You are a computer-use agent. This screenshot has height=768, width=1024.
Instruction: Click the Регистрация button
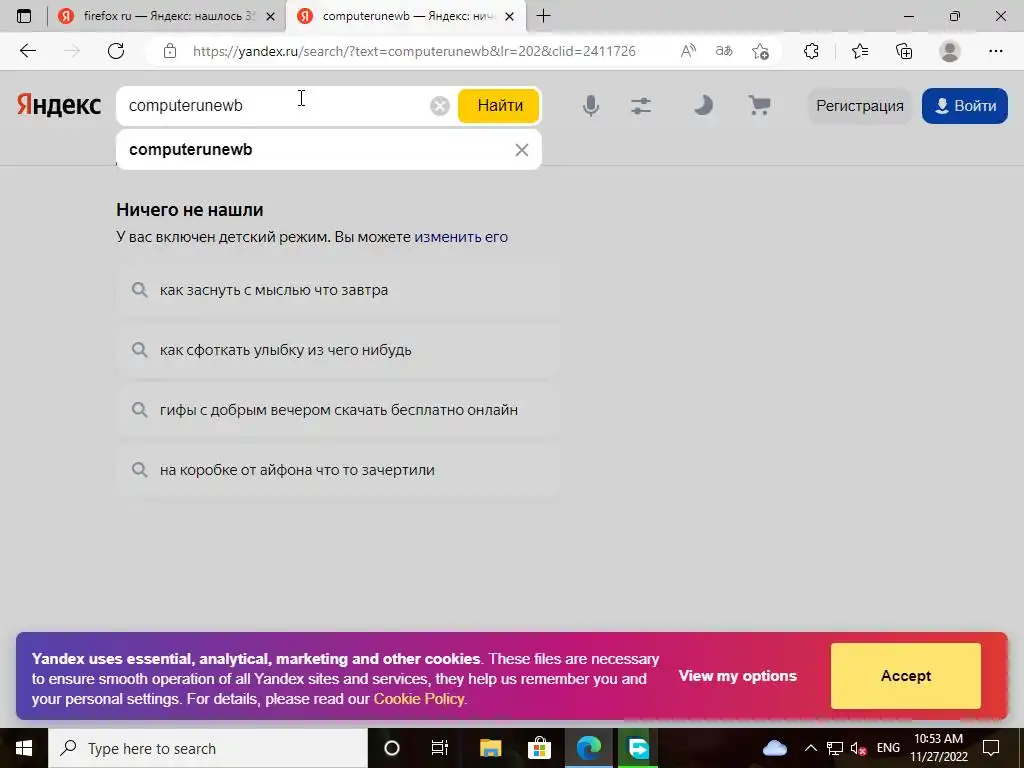(859, 106)
